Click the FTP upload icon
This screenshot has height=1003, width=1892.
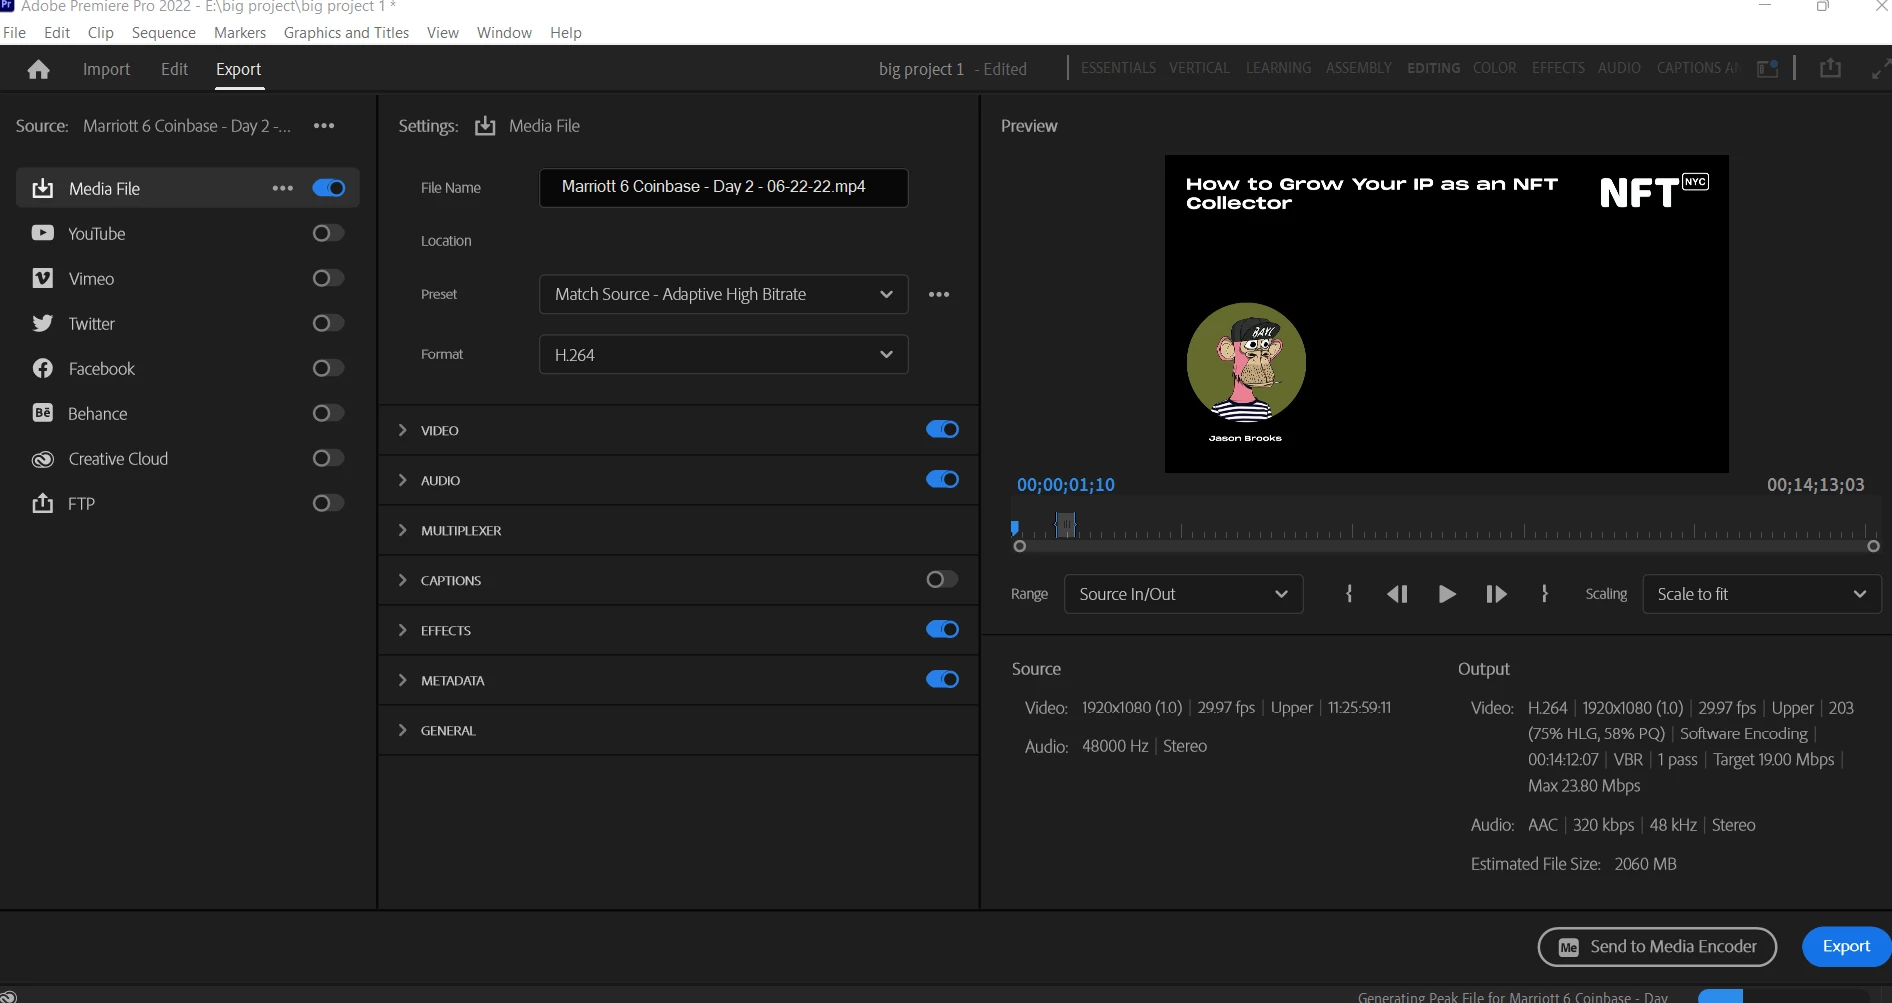pos(43,503)
